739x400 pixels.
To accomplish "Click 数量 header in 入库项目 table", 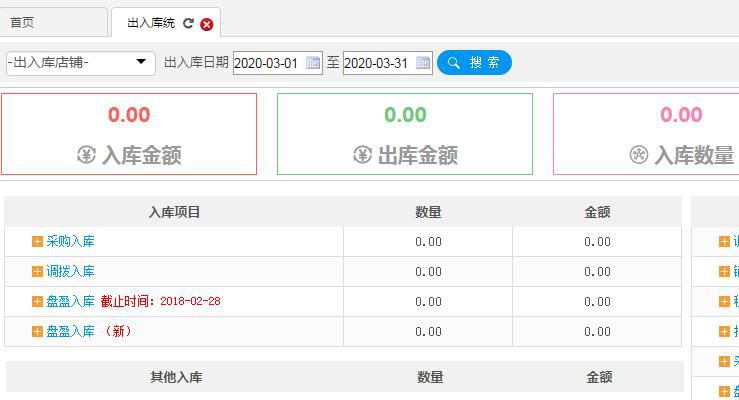I will click(x=428, y=212).
